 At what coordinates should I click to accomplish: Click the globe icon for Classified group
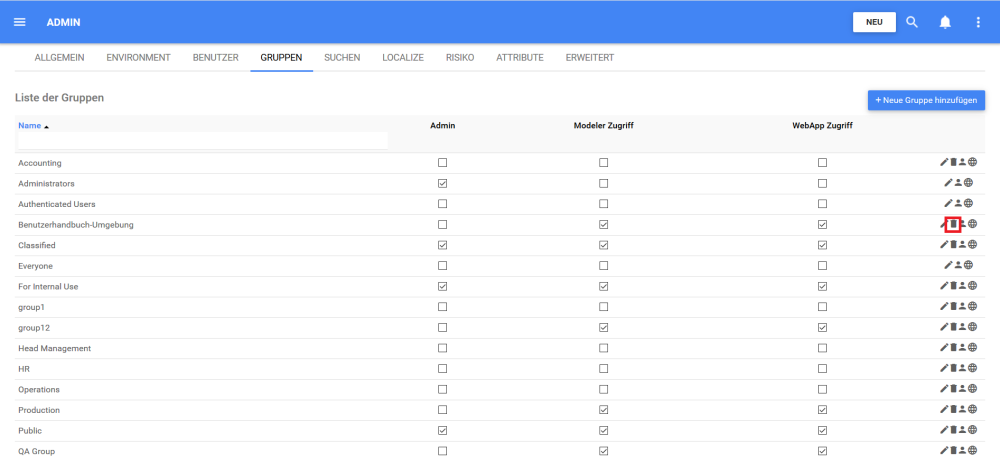[x=971, y=245]
